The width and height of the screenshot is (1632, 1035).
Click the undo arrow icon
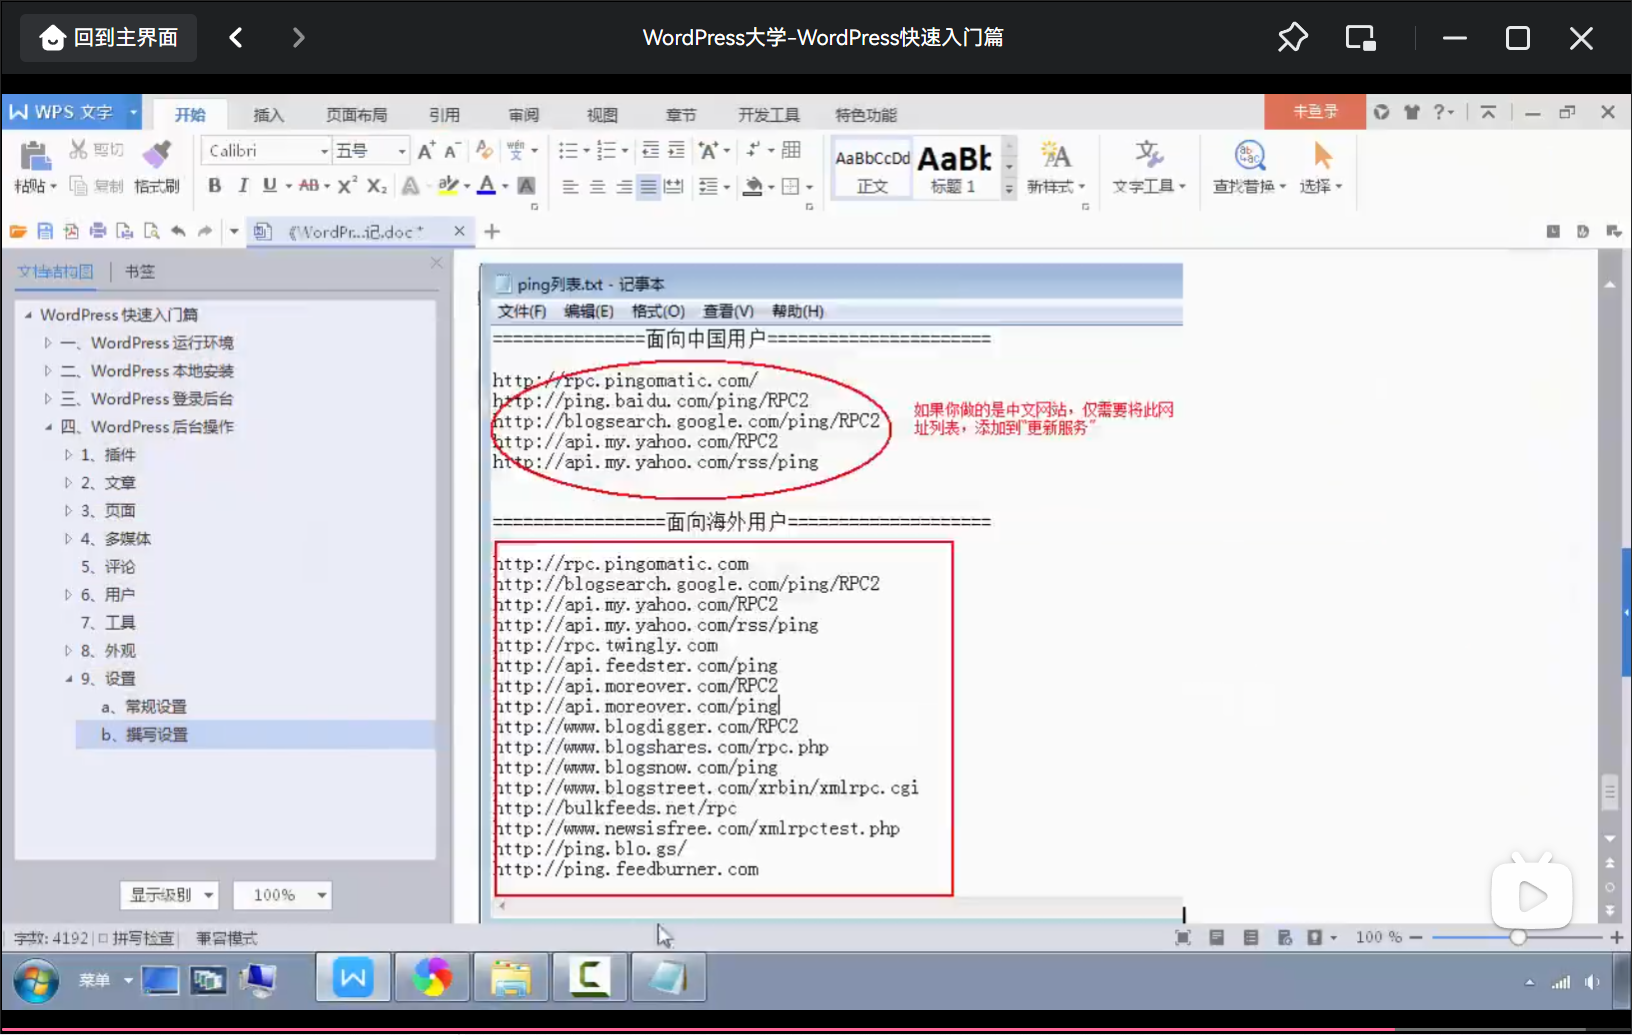coord(178,231)
